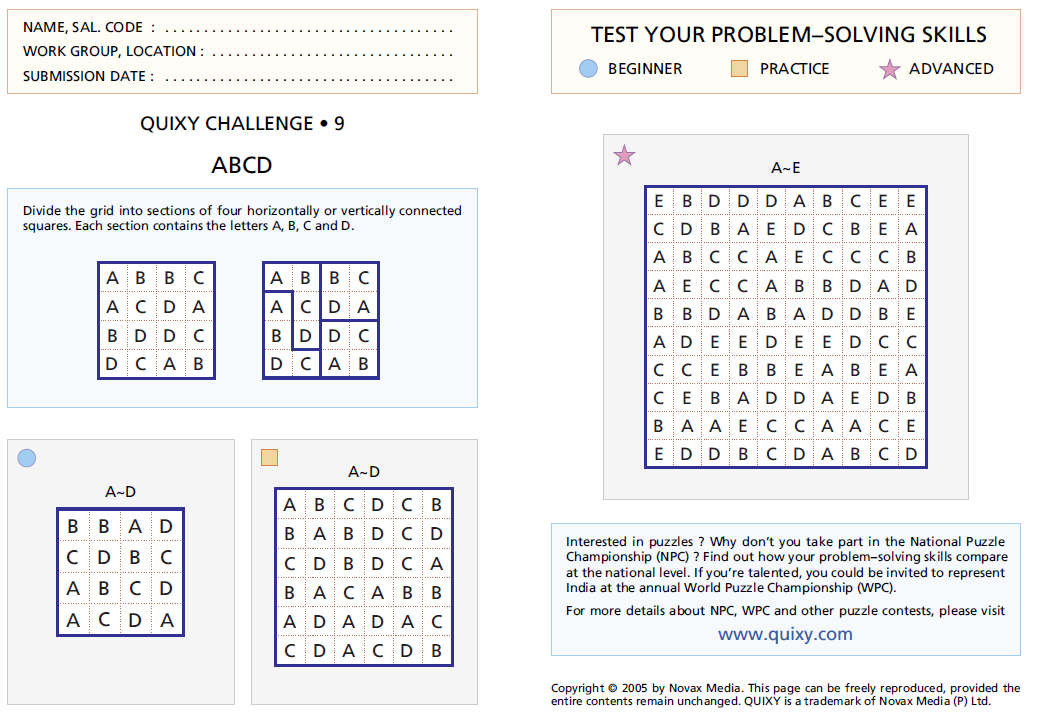
Task: Click the QUIXY CHALLENGE 9 heading
Action: (x=242, y=124)
